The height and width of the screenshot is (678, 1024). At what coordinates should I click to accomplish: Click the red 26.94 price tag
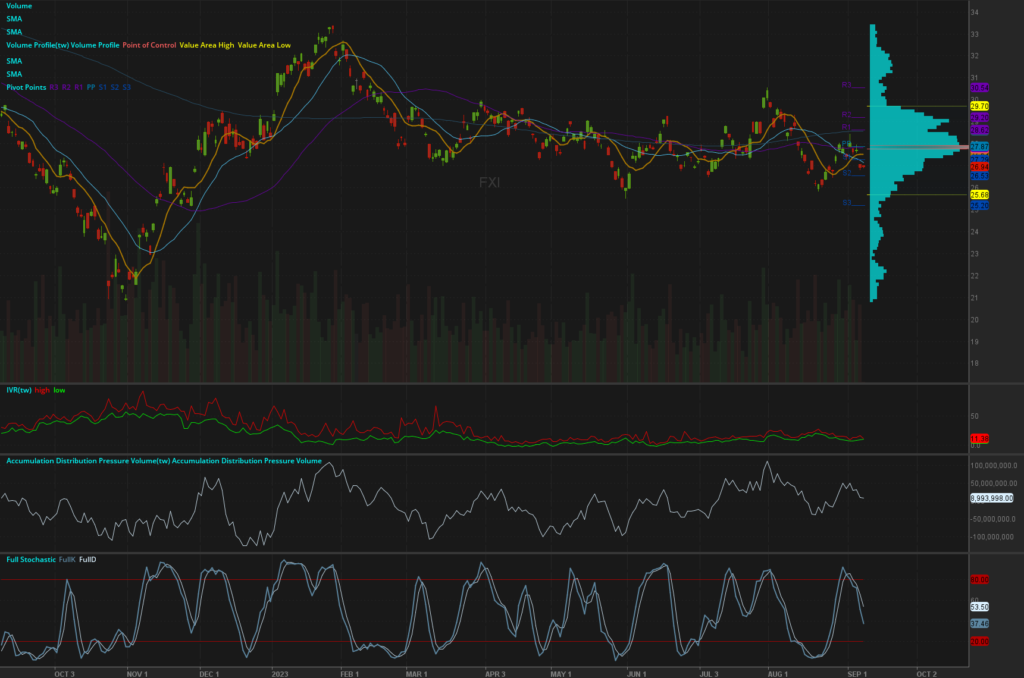979,166
